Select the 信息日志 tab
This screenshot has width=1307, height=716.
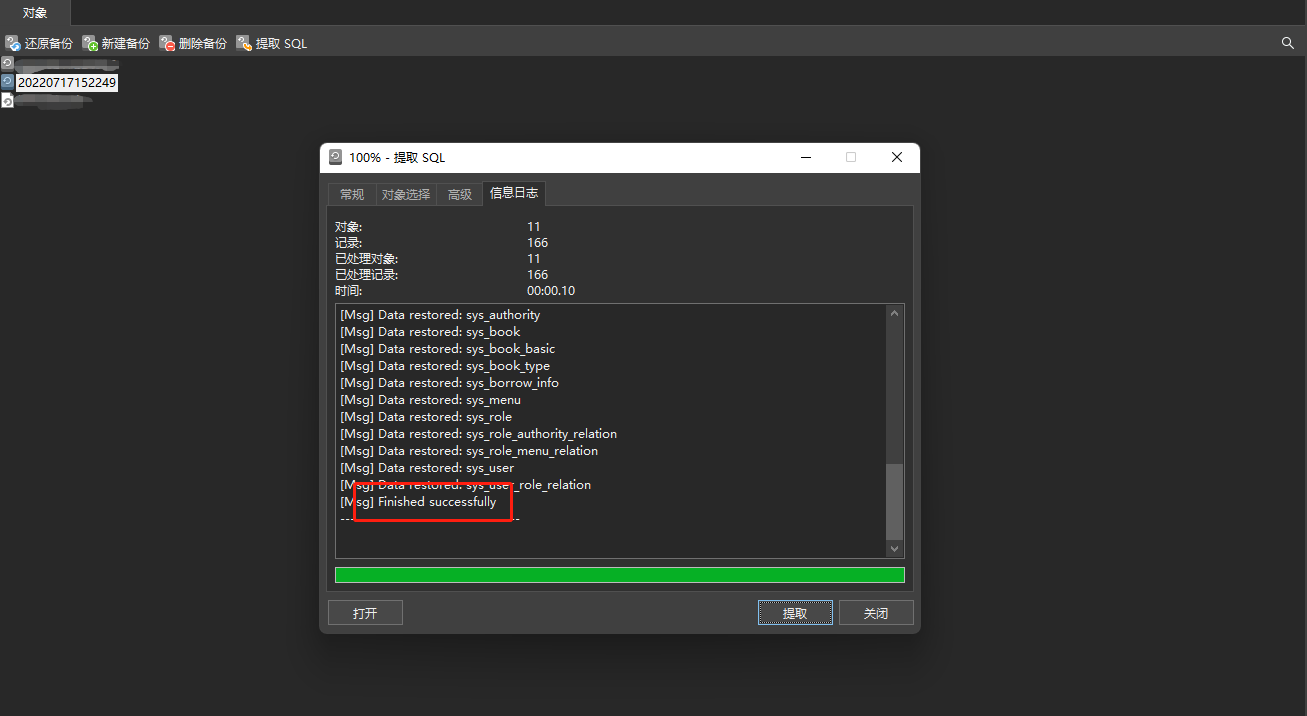(514, 193)
